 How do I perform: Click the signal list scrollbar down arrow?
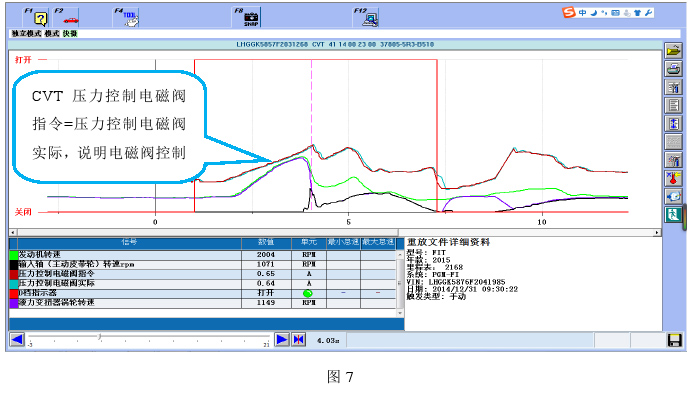tap(400, 313)
